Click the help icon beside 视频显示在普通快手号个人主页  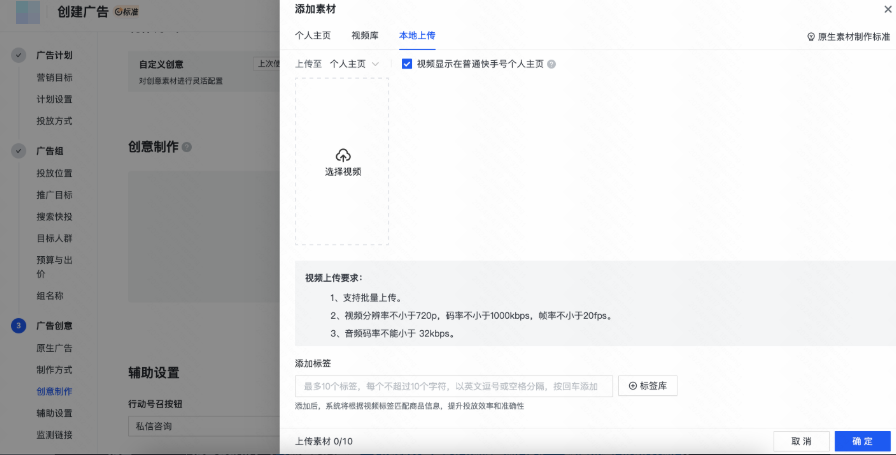[x=551, y=64]
